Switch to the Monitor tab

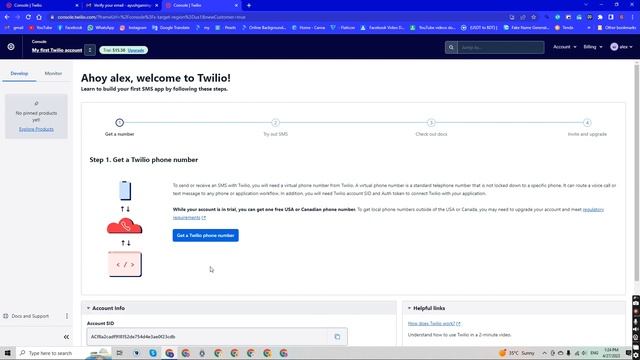pos(53,73)
